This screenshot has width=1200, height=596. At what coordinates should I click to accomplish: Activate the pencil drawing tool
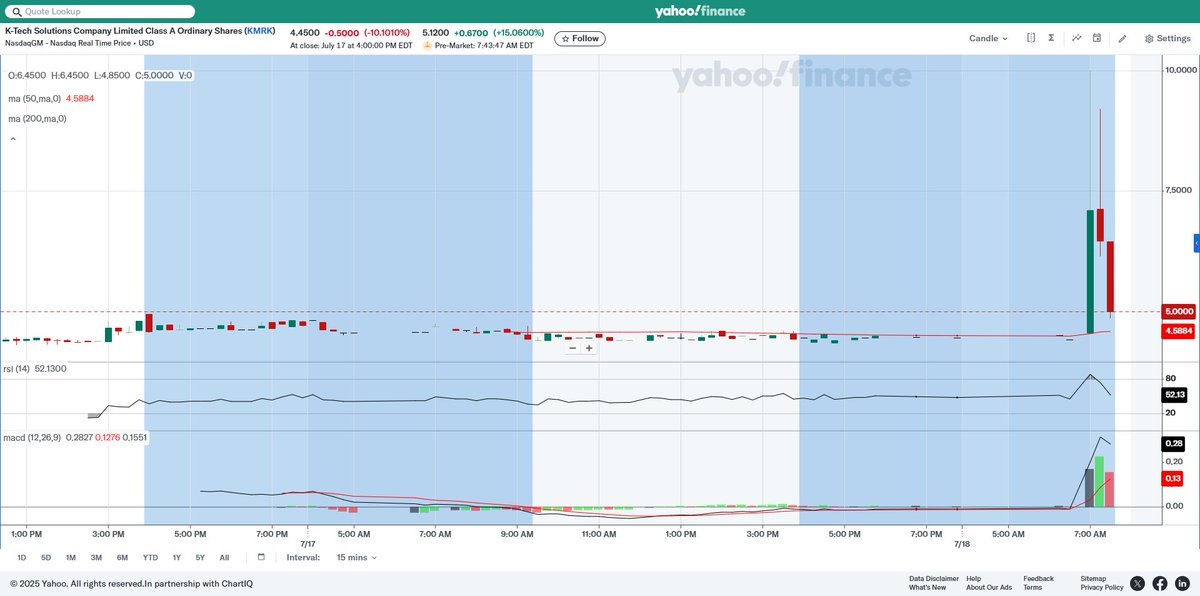(1122, 38)
